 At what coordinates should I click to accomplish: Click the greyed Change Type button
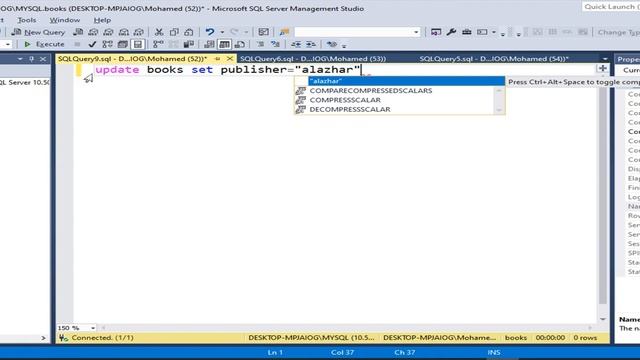point(618,32)
